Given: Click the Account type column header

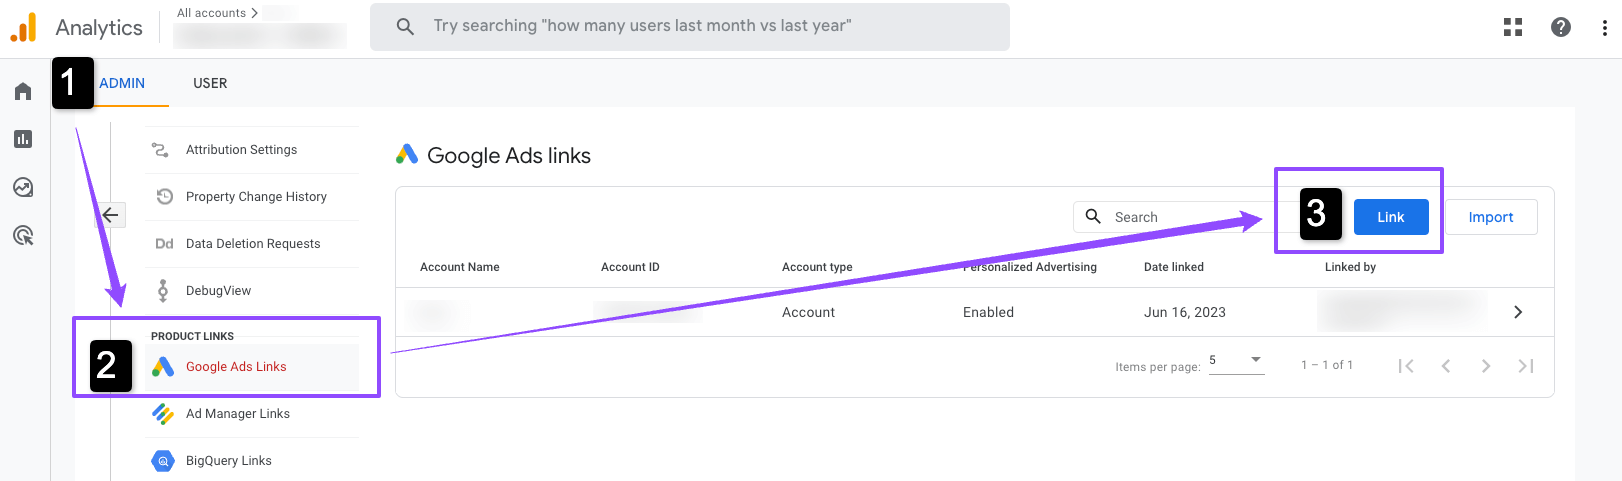Looking at the screenshot, I should 817,267.
